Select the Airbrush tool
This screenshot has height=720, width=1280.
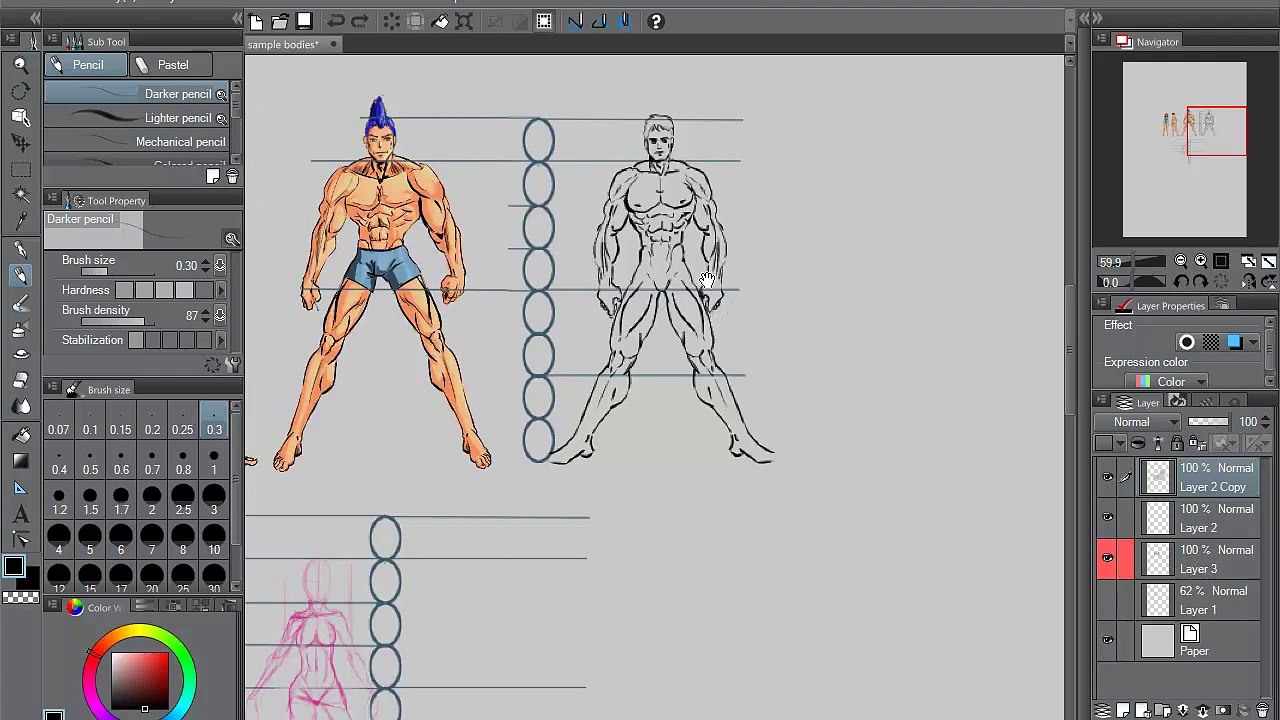[x=20, y=327]
